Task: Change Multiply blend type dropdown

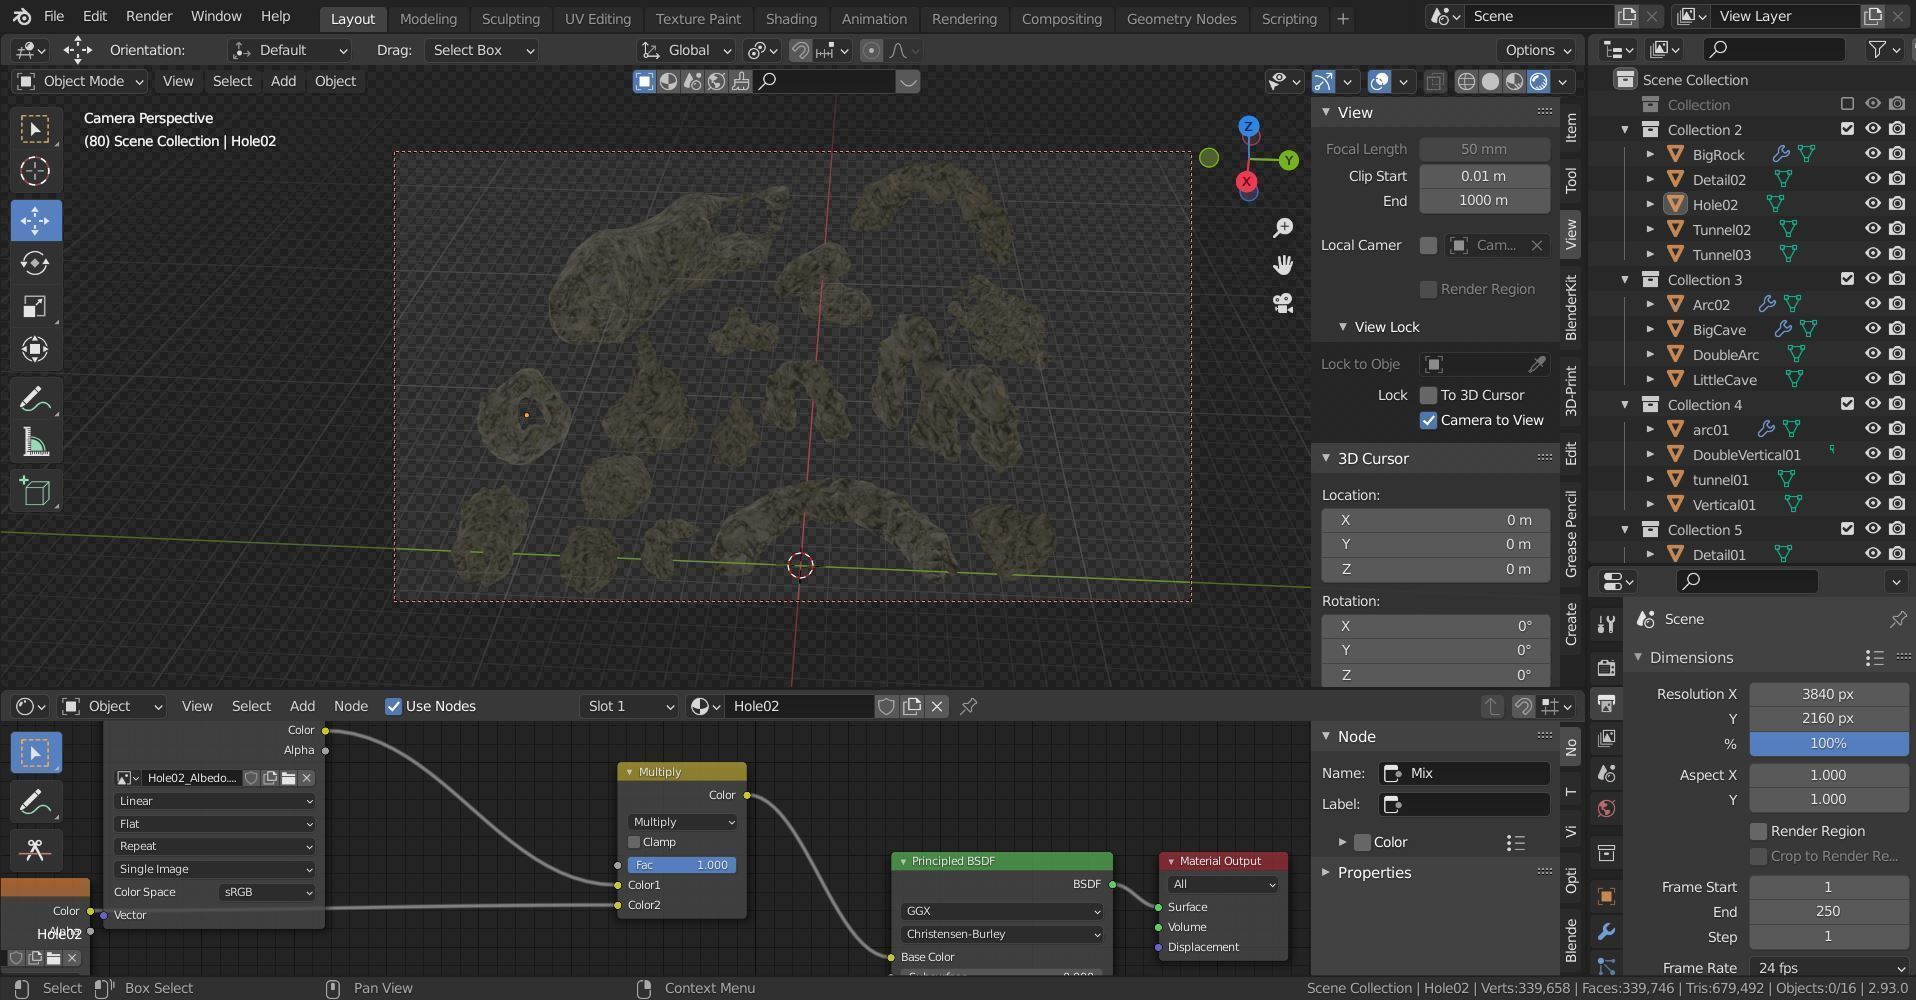Action: tap(682, 822)
